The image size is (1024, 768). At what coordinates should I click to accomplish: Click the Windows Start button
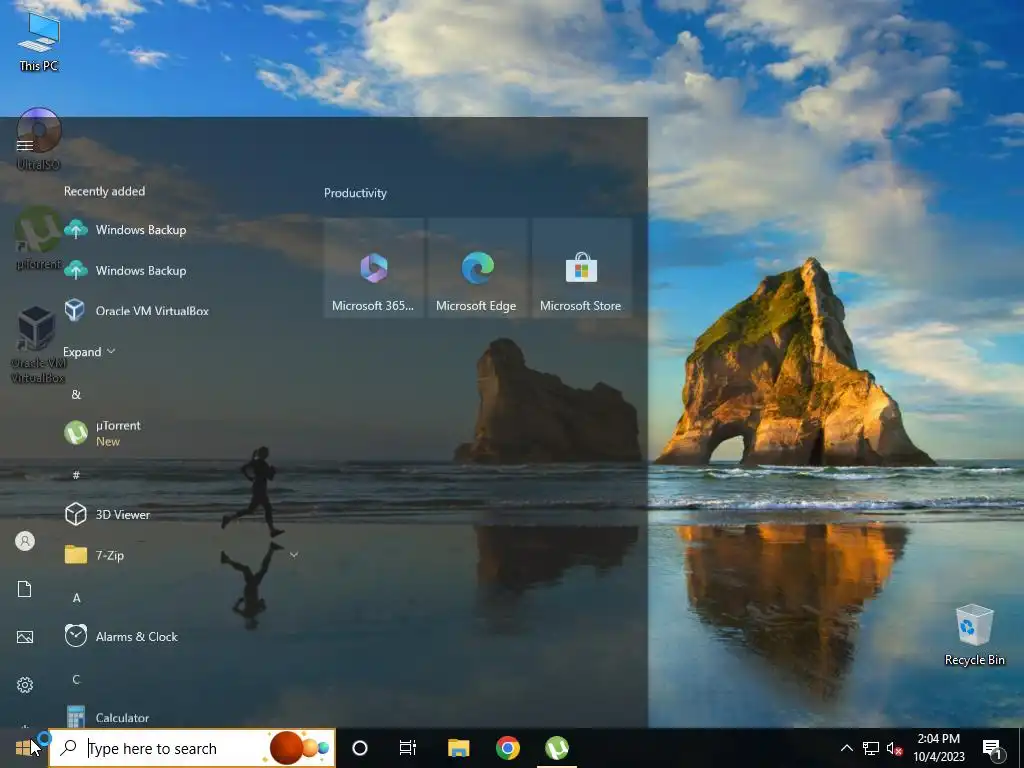coord(24,748)
